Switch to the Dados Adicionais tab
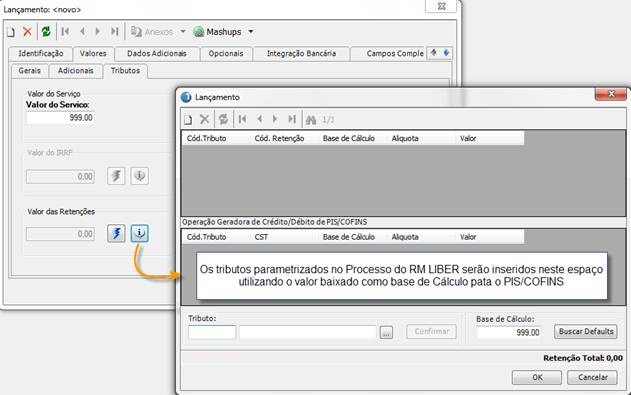The image size is (631, 395). pos(157,53)
